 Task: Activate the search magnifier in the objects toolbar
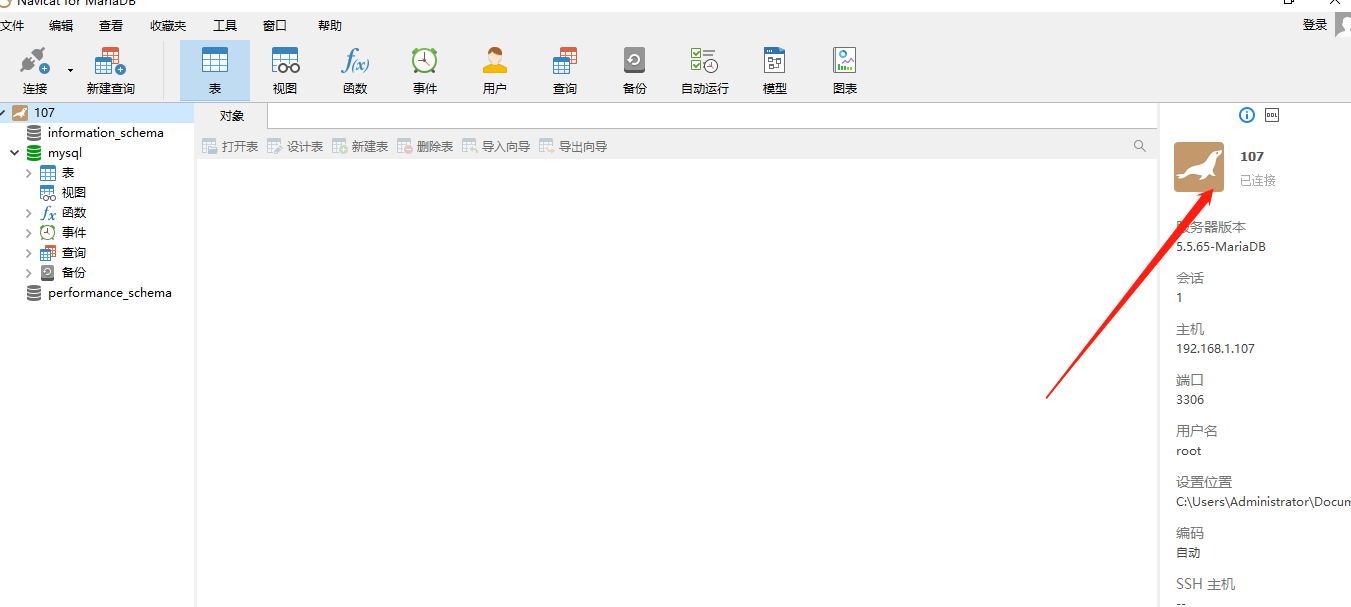tap(1139, 146)
